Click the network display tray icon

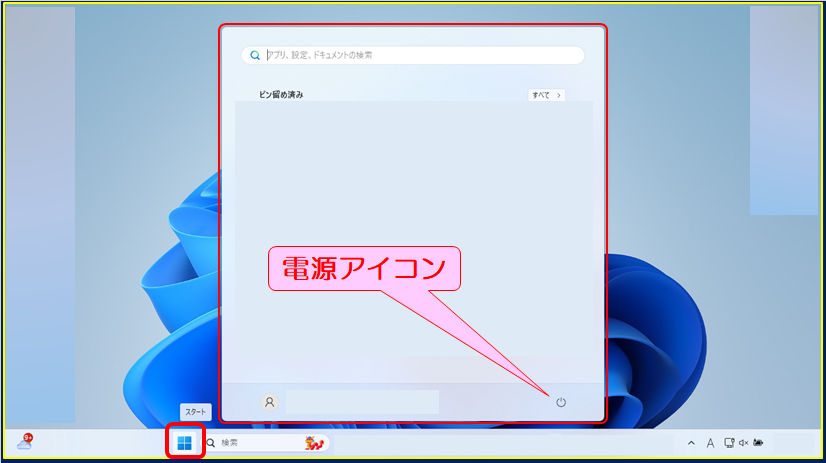[728, 442]
